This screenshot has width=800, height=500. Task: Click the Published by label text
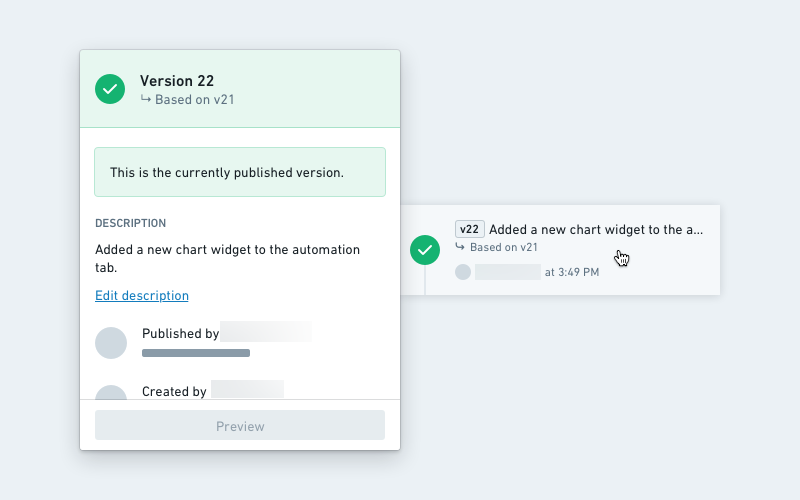pyautogui.click(x=180, y=334)
